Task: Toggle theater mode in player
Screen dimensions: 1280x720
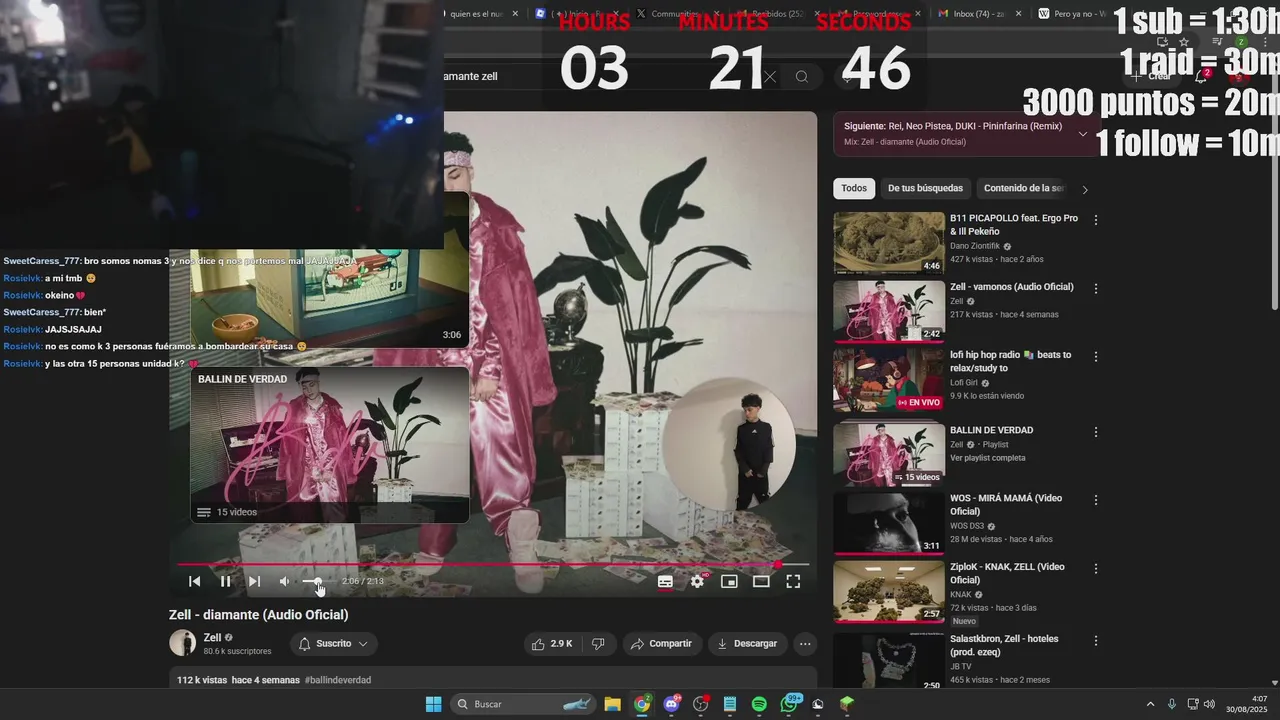Action: (761, 581)
